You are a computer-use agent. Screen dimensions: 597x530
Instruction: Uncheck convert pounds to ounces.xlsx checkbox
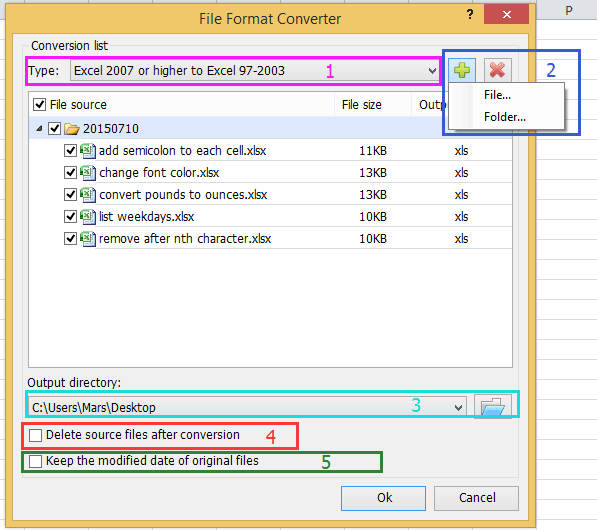tap(70, 195)
